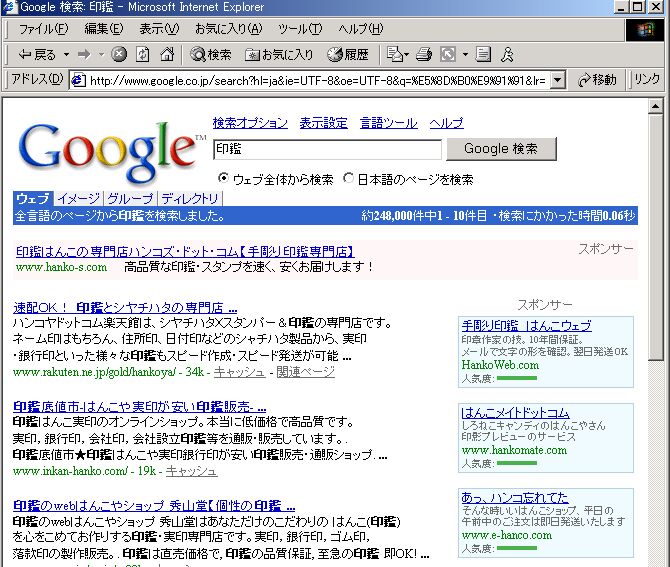Click the Google search text field
670x567 pixels.
(327, 149)
